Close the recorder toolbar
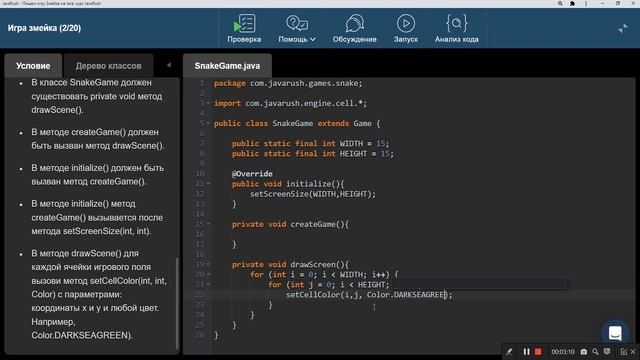The width and height of the screenshot is (640, 360). tap(633, 351)
